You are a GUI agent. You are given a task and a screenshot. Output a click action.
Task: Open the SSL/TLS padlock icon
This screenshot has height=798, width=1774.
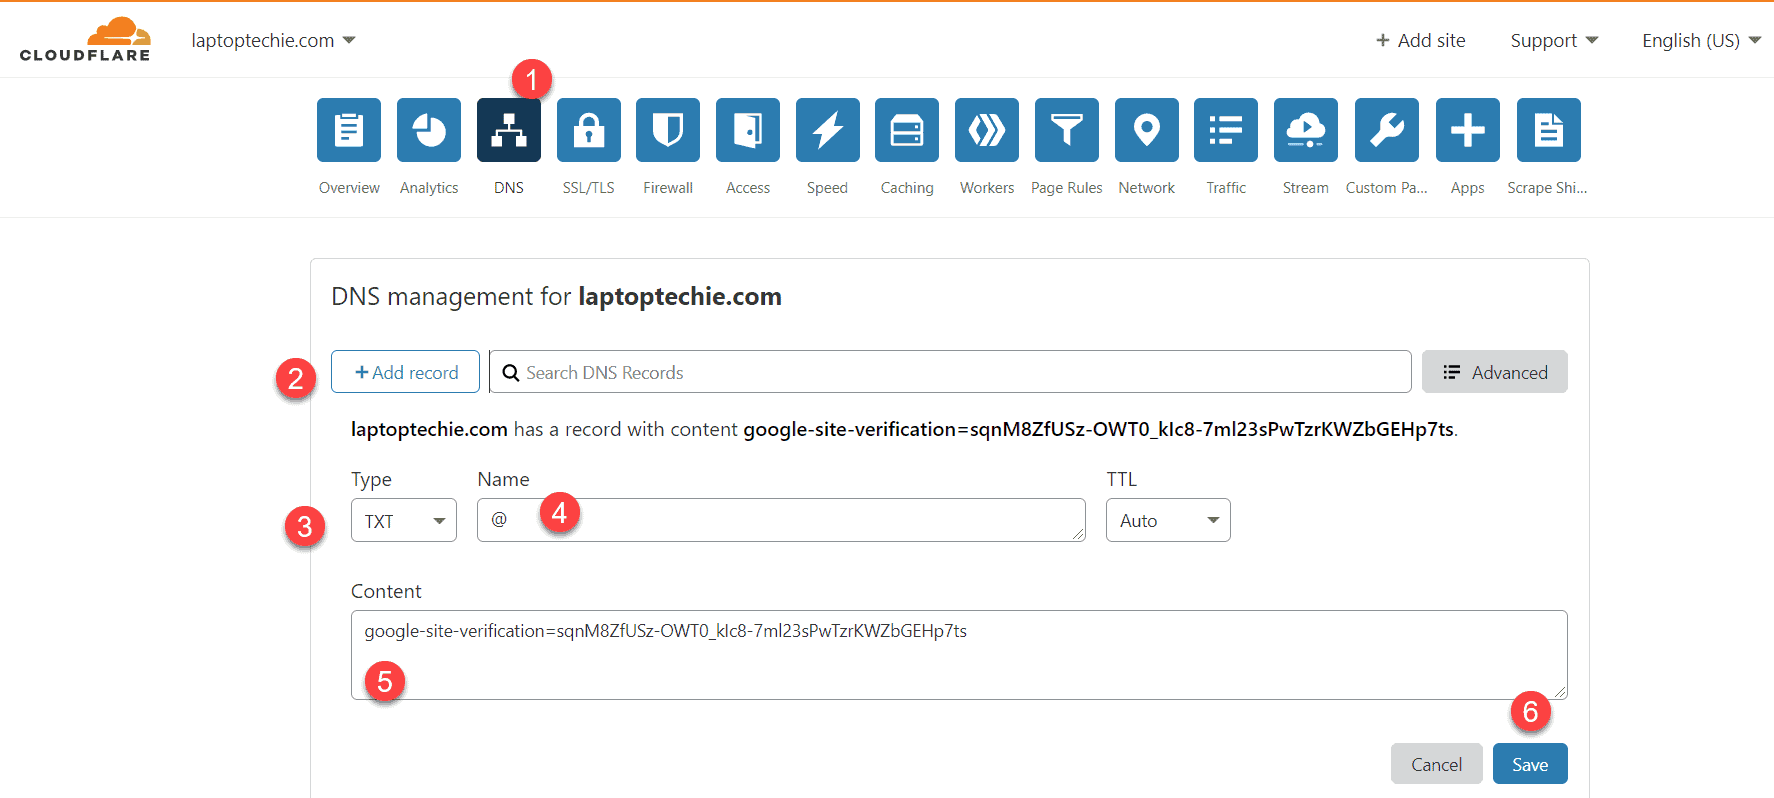[589, 130]
